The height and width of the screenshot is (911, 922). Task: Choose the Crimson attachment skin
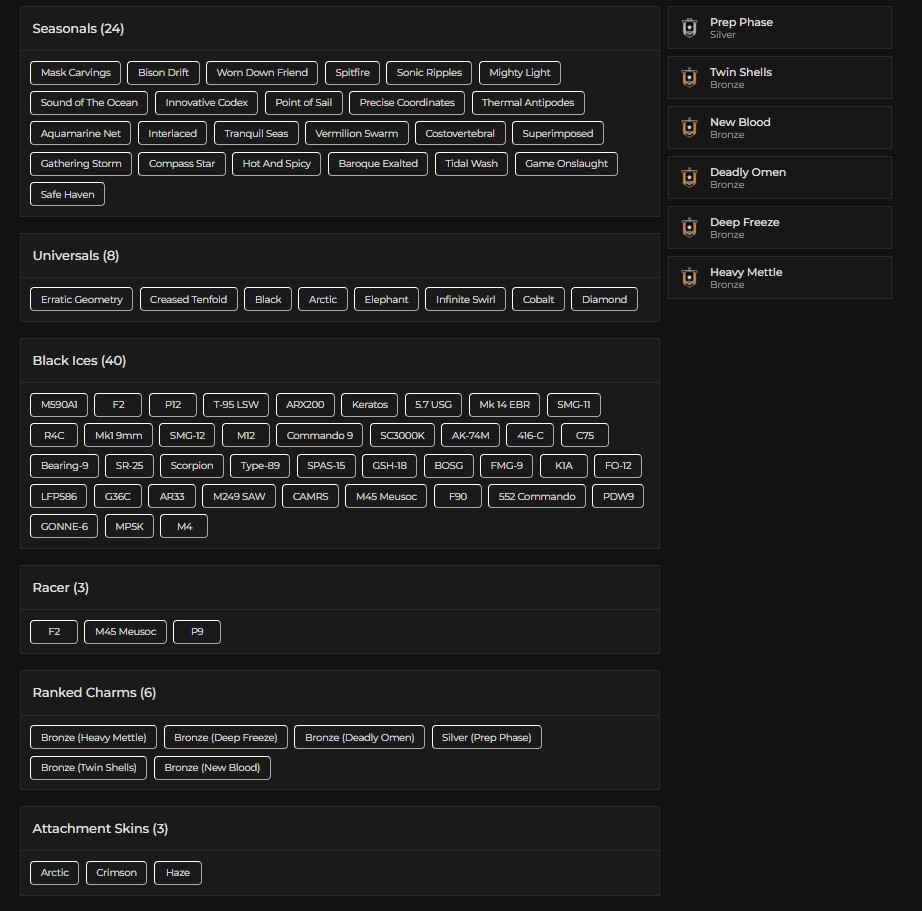click(116, 872)
